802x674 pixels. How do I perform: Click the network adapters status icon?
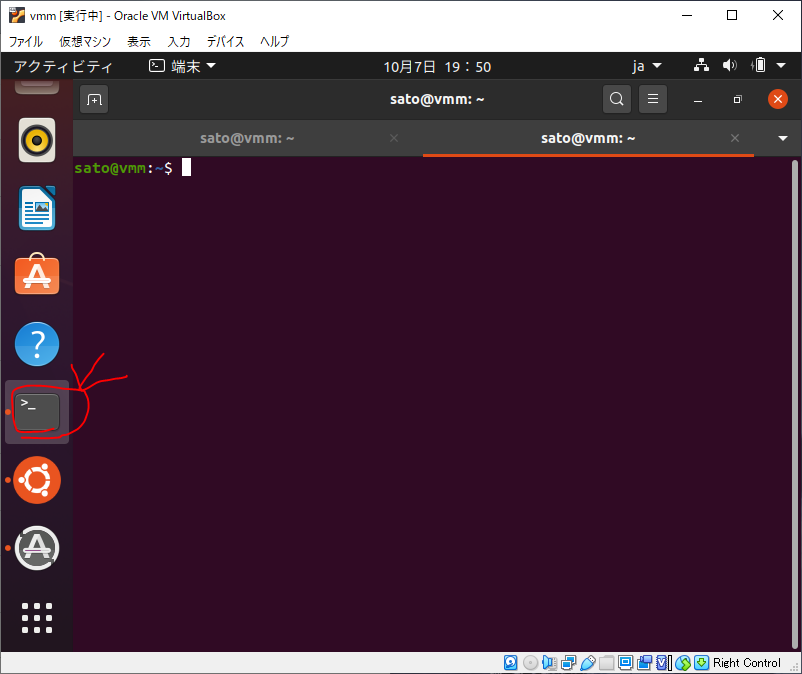point(568,663)
